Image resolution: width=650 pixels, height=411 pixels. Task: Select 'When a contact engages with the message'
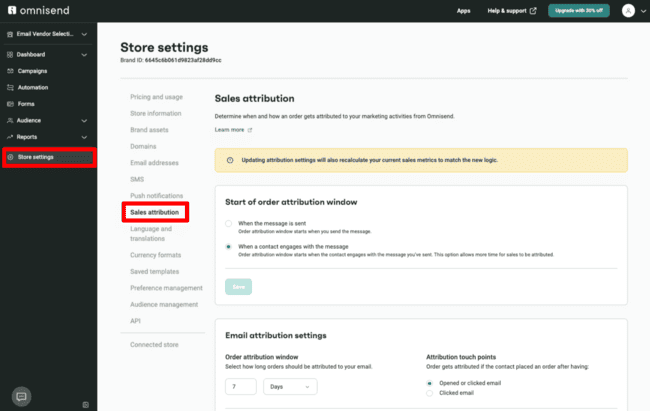click(x=228, y=247)
